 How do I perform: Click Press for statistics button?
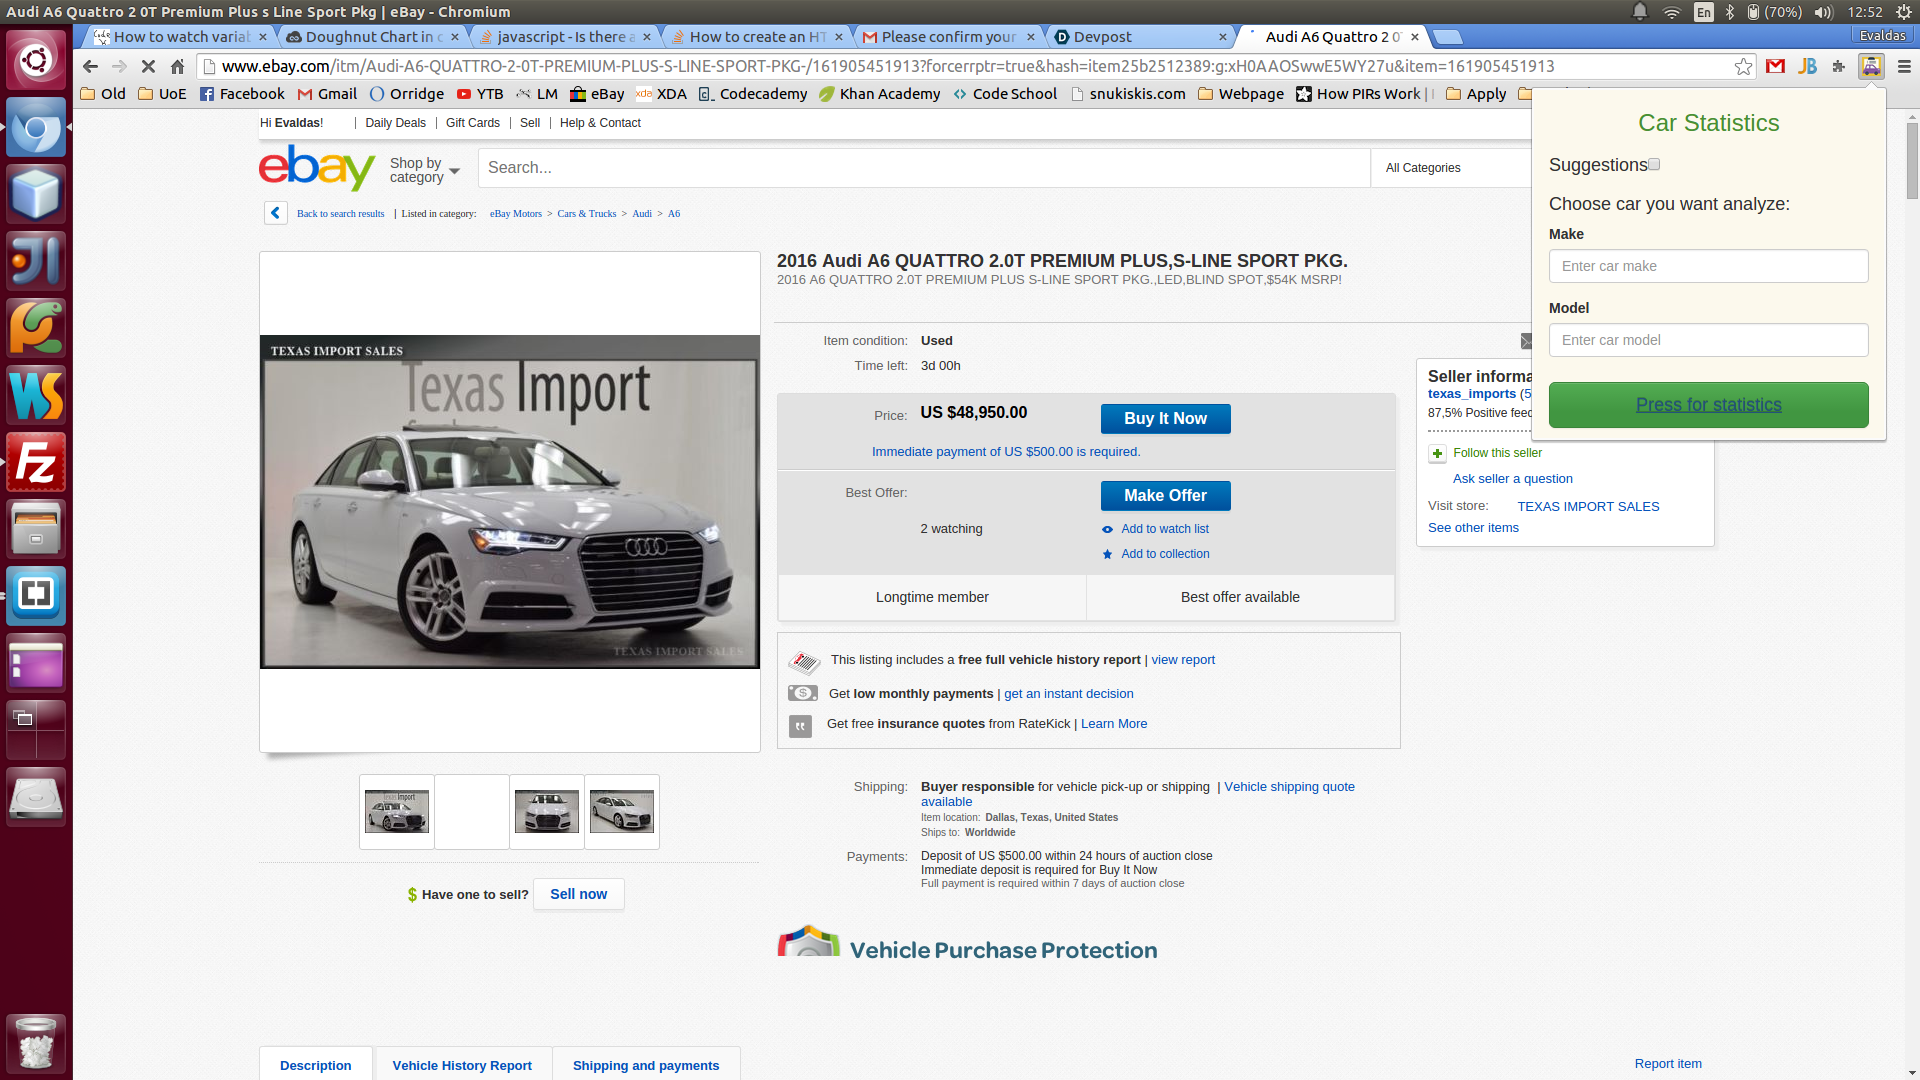point(1708,405)
